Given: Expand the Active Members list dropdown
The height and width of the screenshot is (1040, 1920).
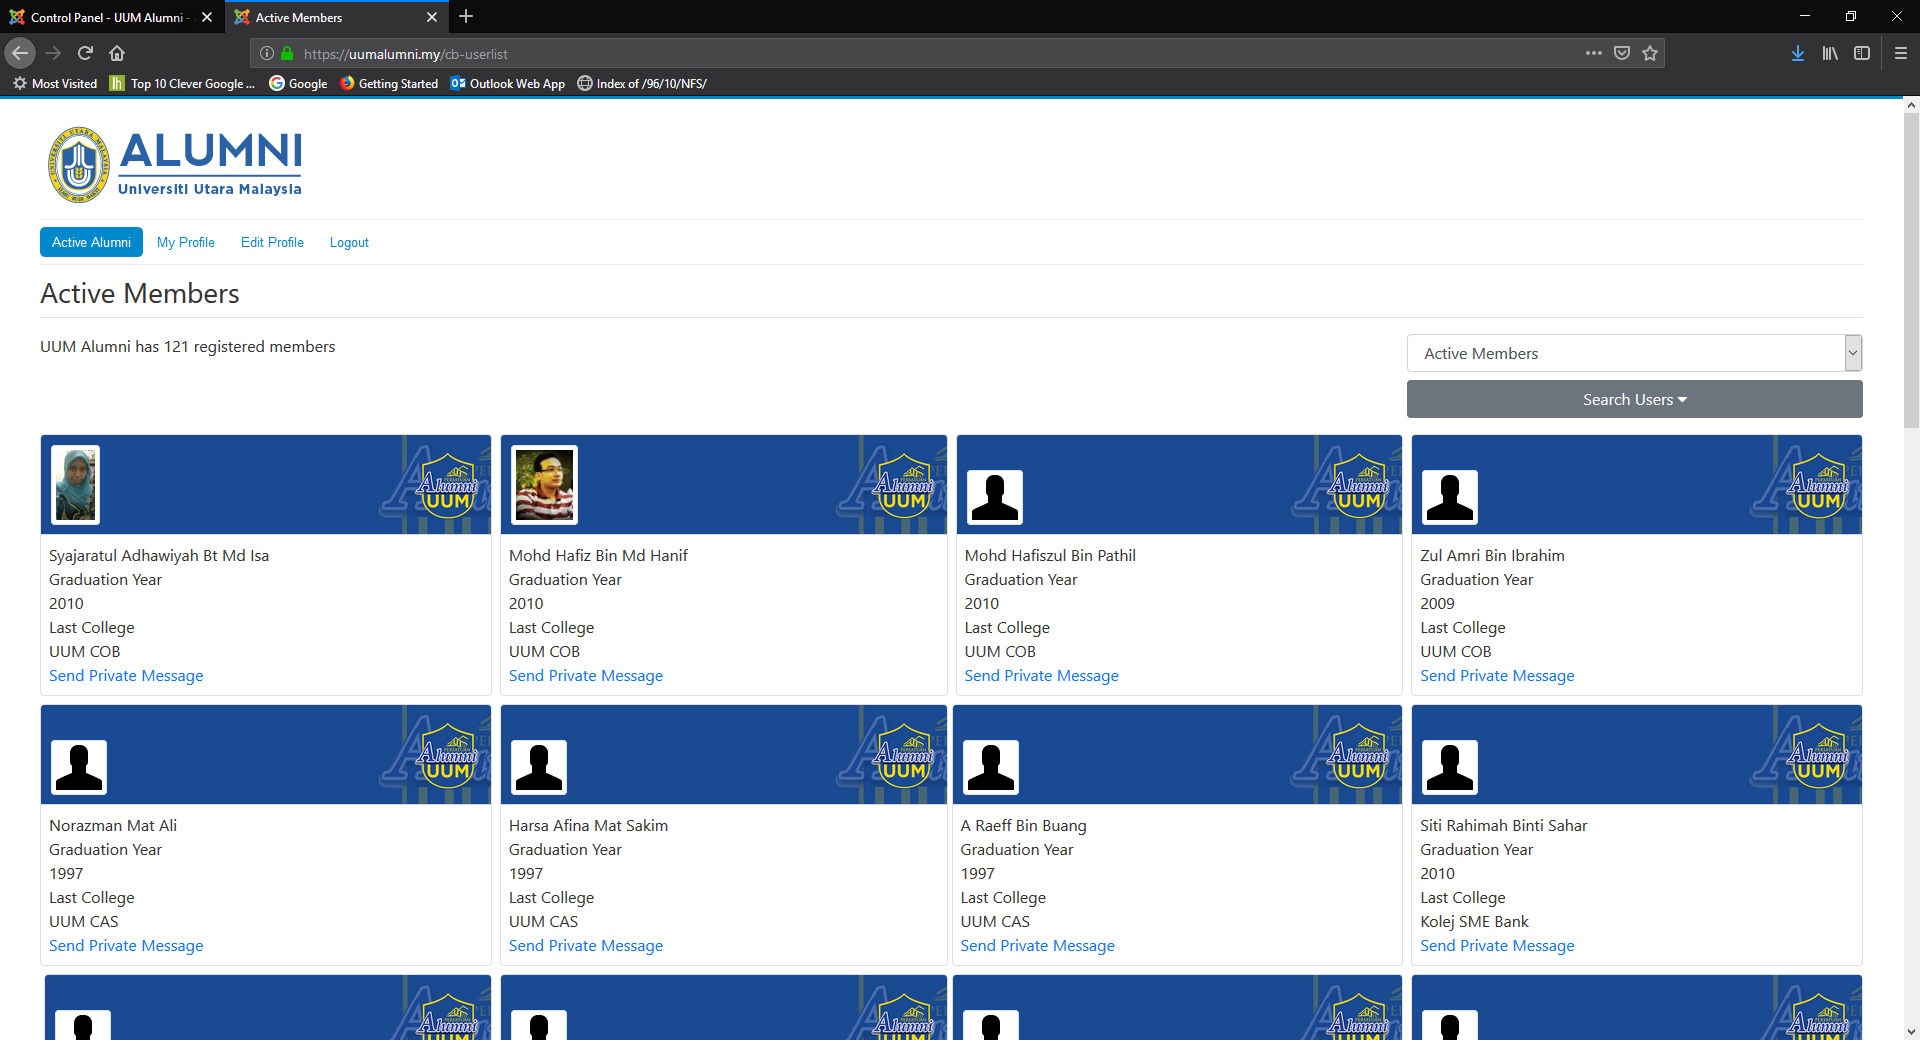Looking at the screenshot, I should click(1634, 353).
